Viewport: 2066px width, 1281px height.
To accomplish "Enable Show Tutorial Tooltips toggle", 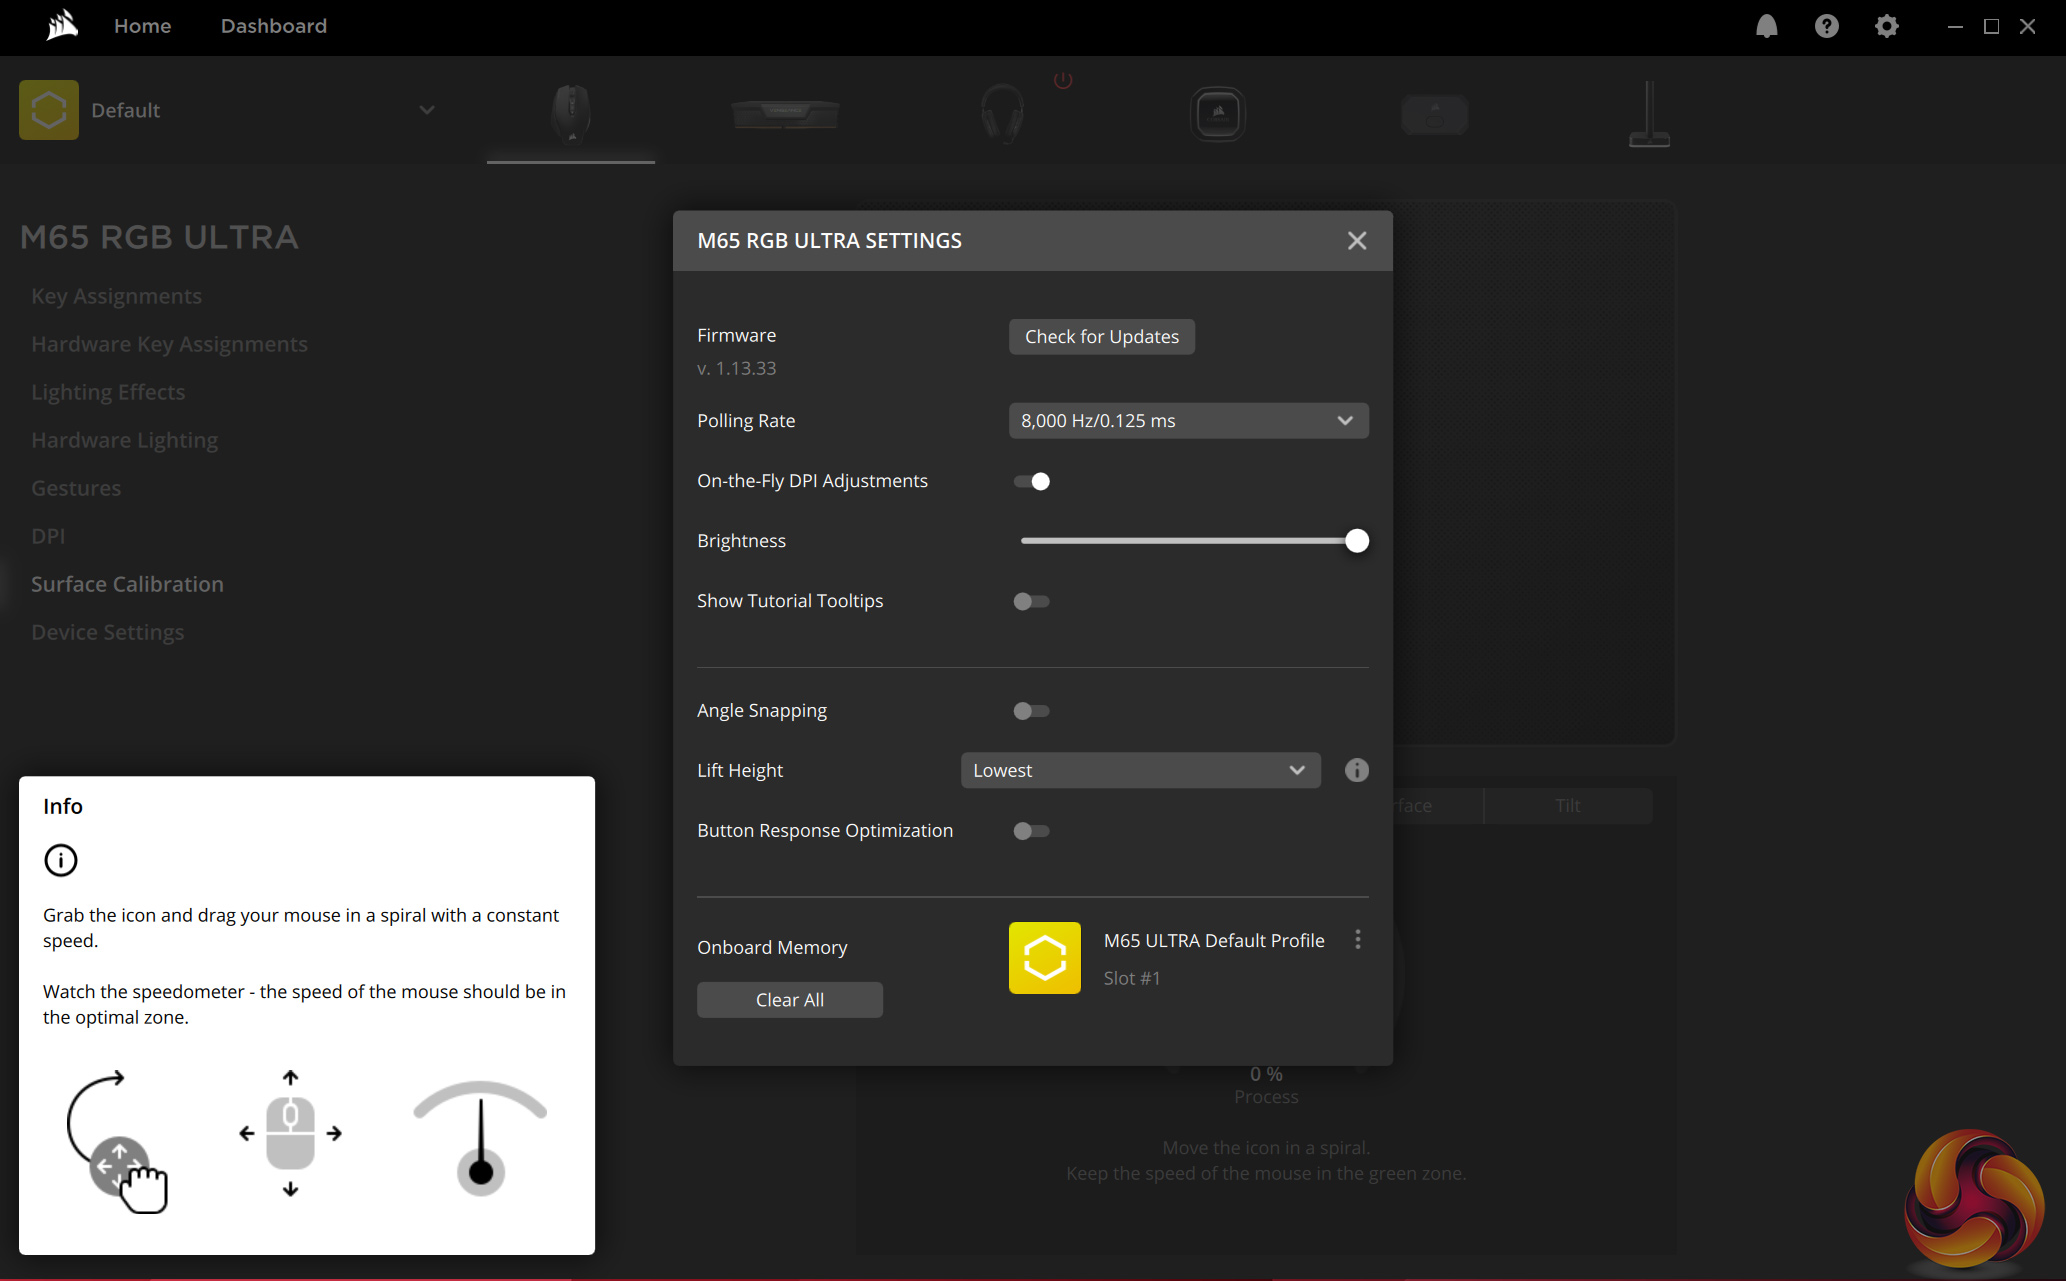I will coord(1031,601).
